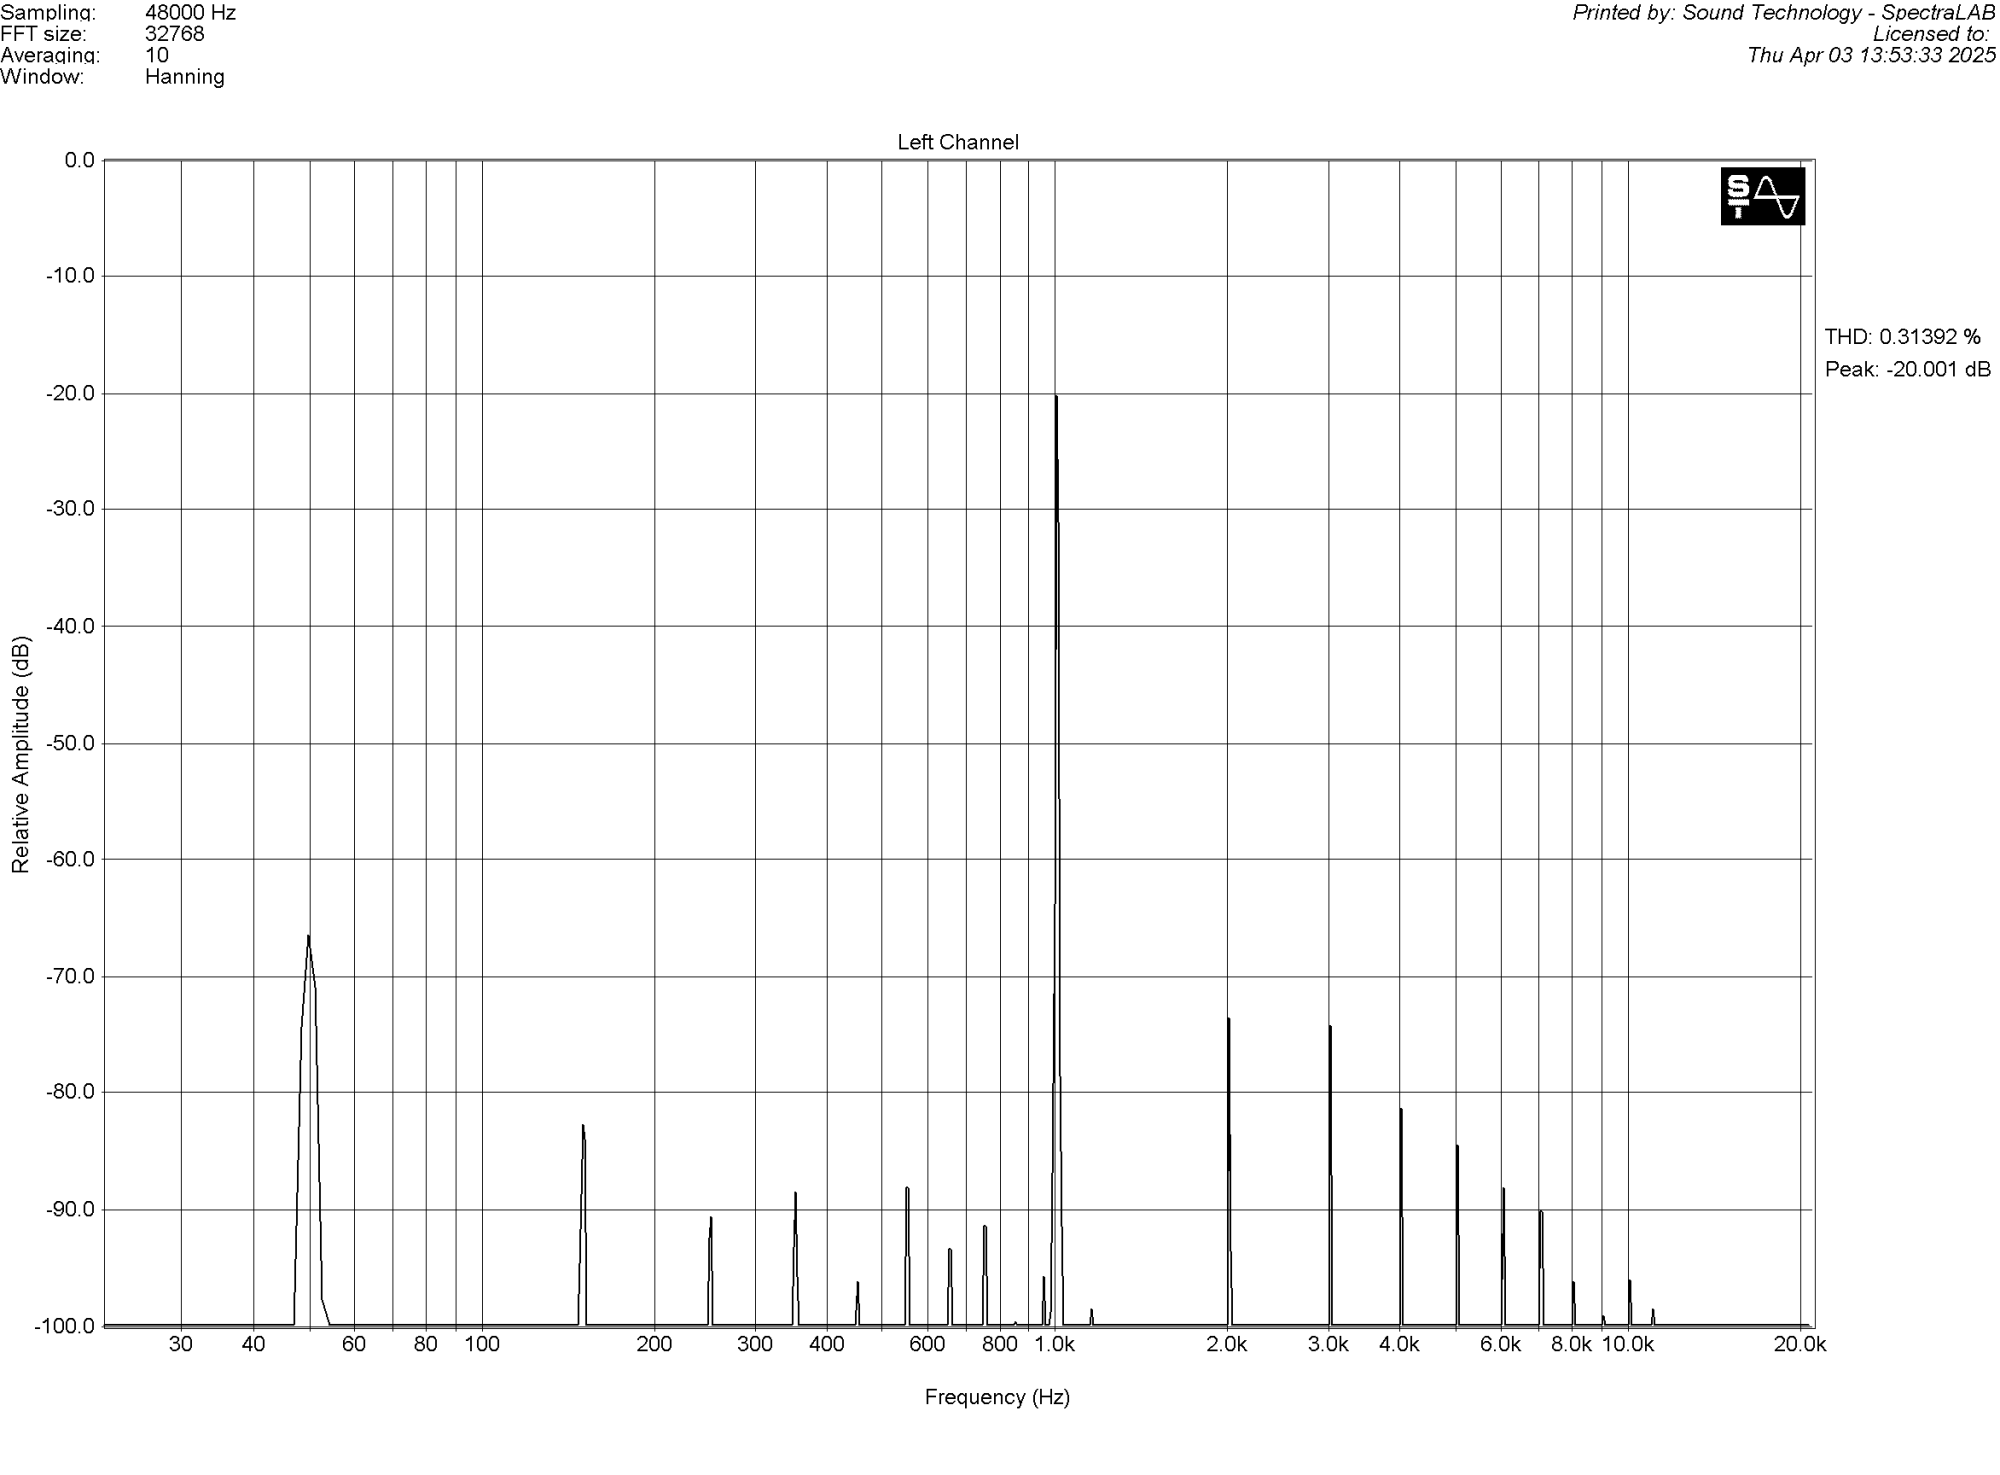Click the Sound Technology sine-wave logo icon

[x=1762, y=196]
